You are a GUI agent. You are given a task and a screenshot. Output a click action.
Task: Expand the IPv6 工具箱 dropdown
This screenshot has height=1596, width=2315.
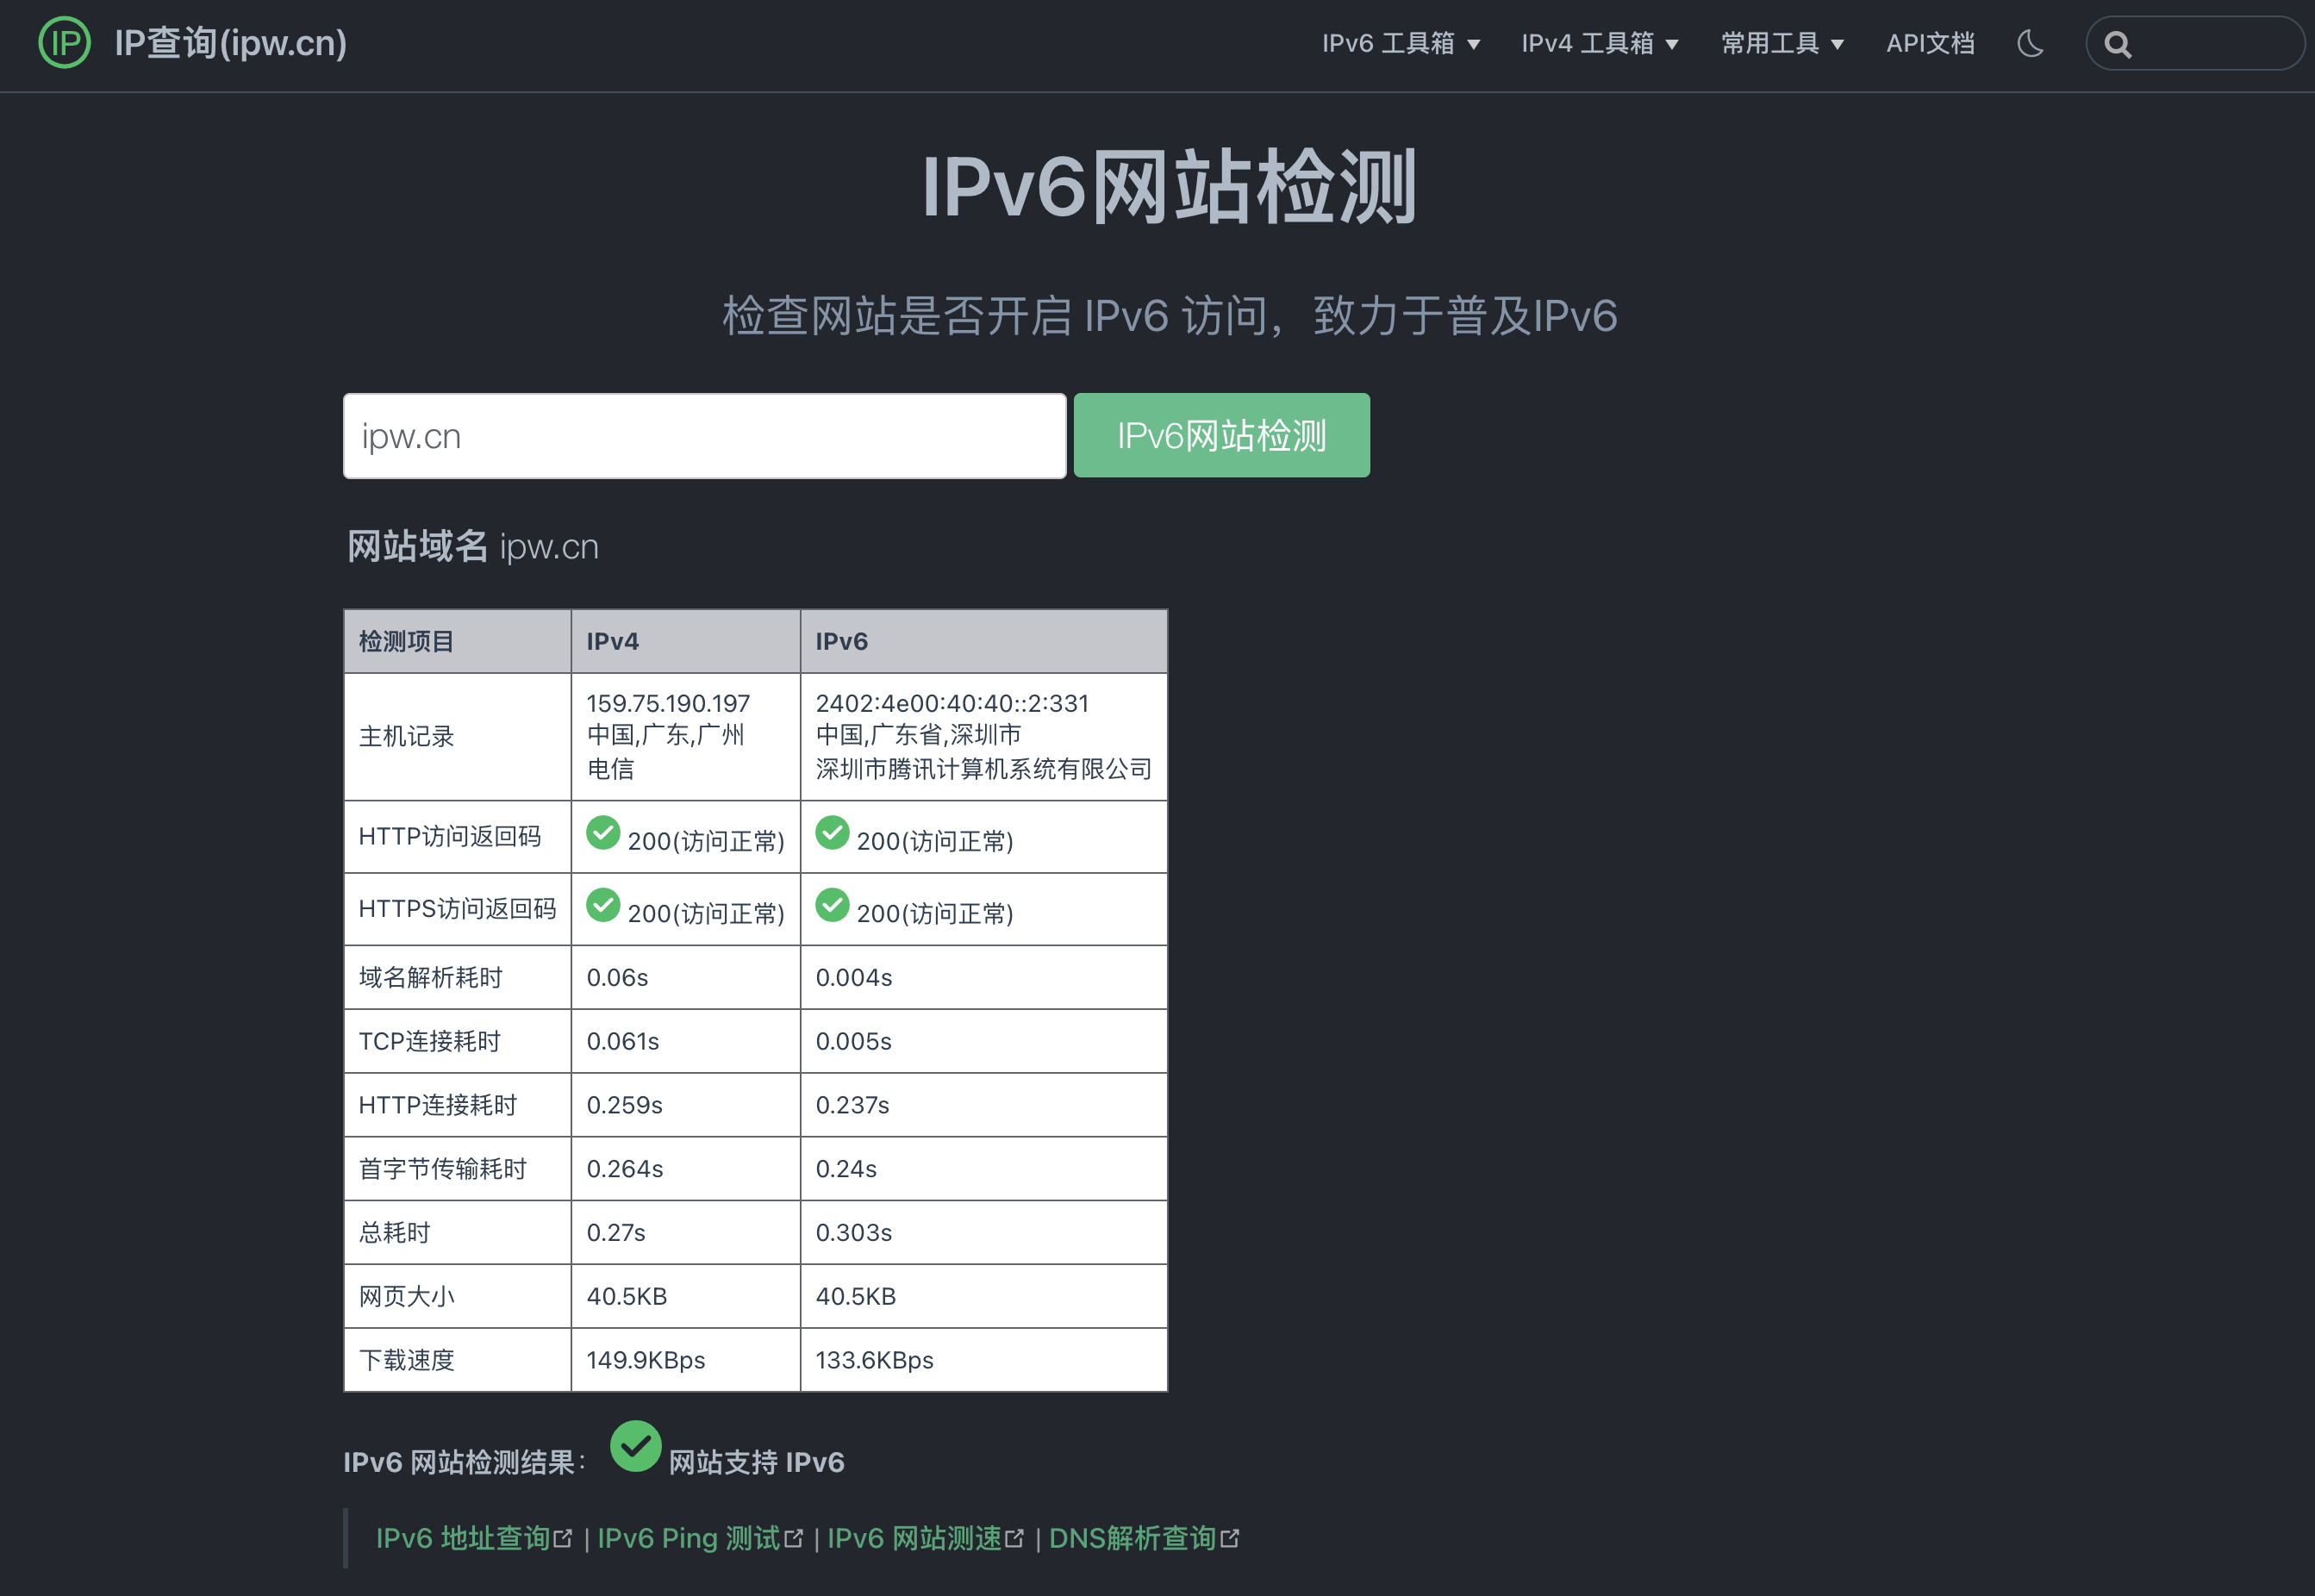coord(1399,44)
